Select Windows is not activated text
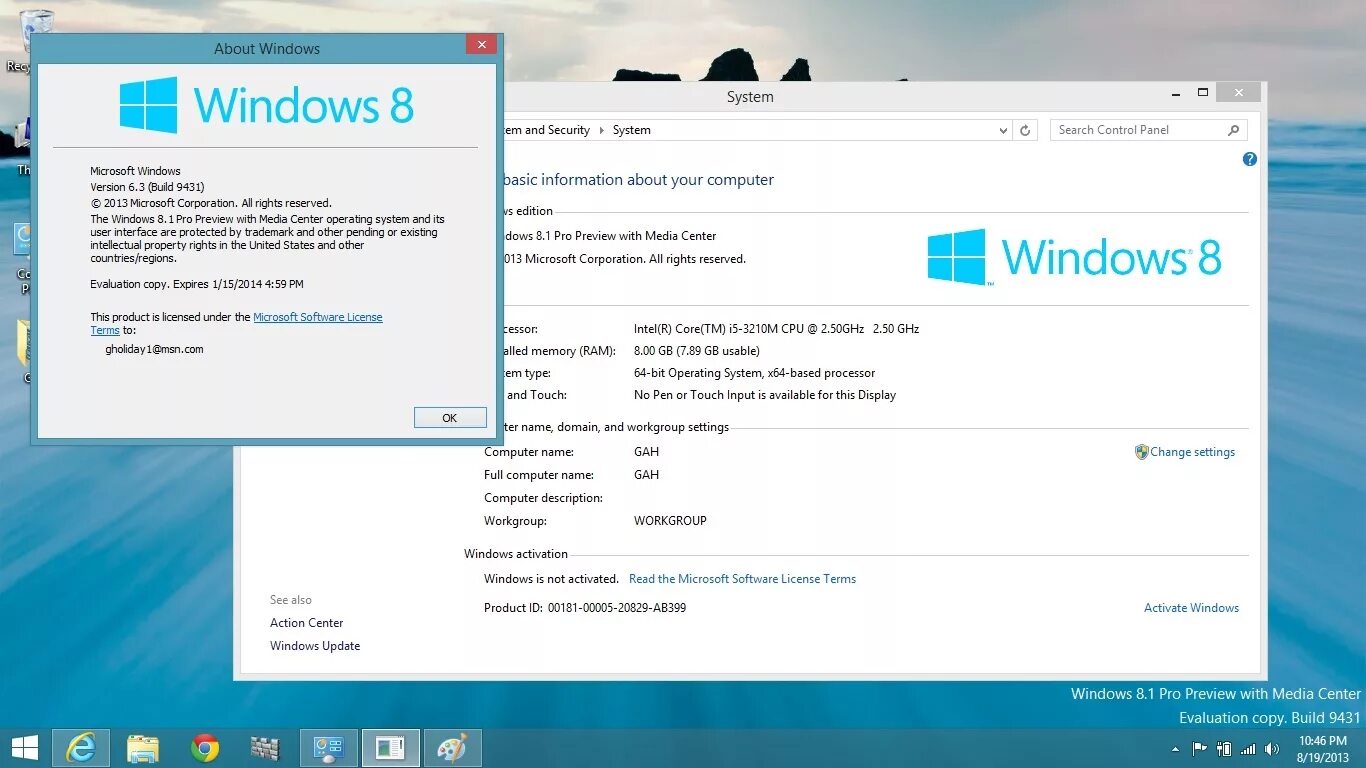 [x=549, y=579]
